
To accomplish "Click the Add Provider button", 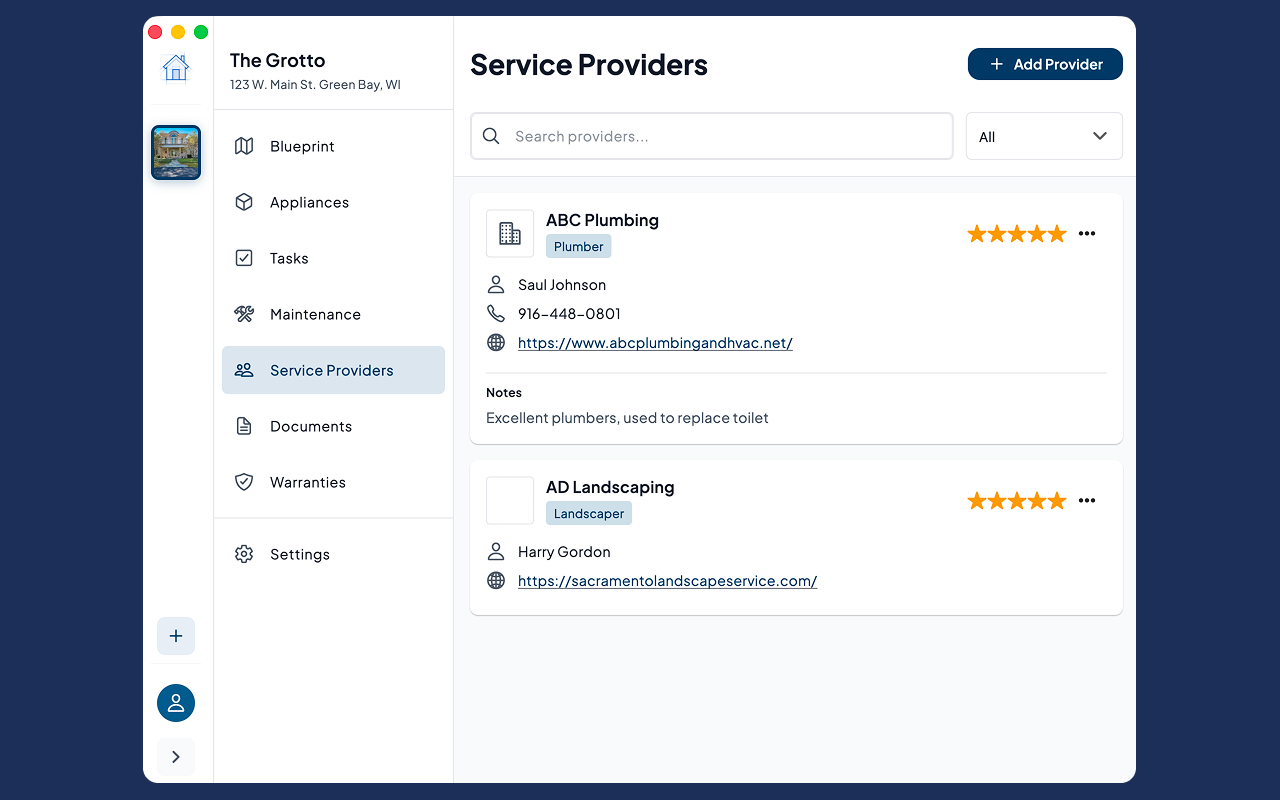I will [x=1045, y=64].
